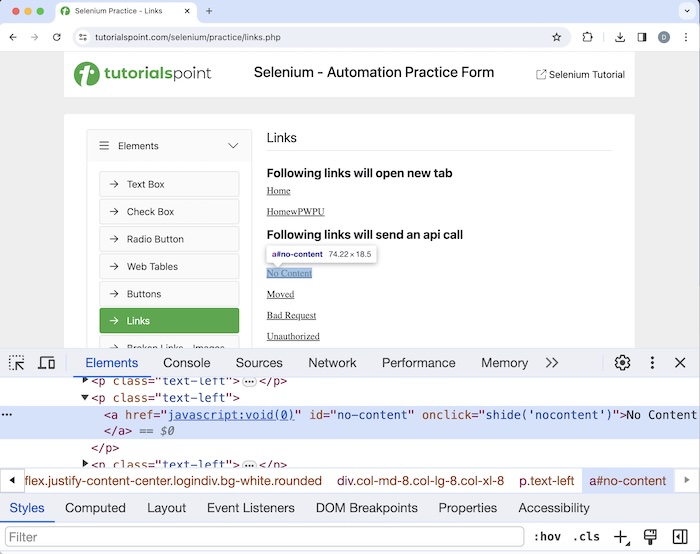Bookmark this page with the star icon

click(557, 37)
